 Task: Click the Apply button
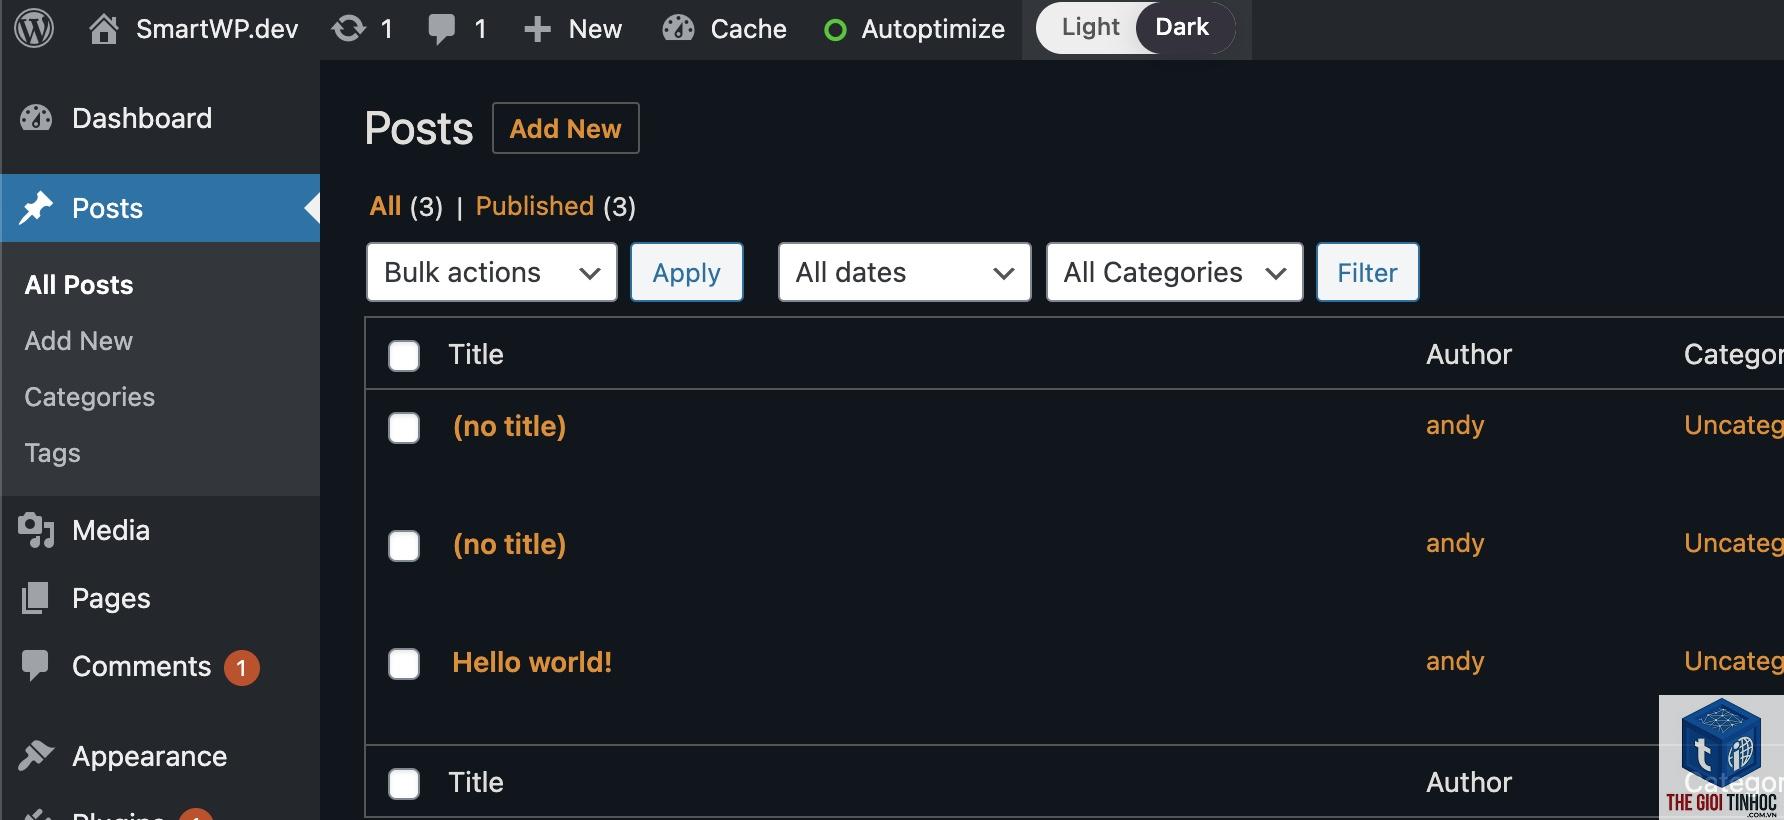pyautogui.click(x=687, y=272)
